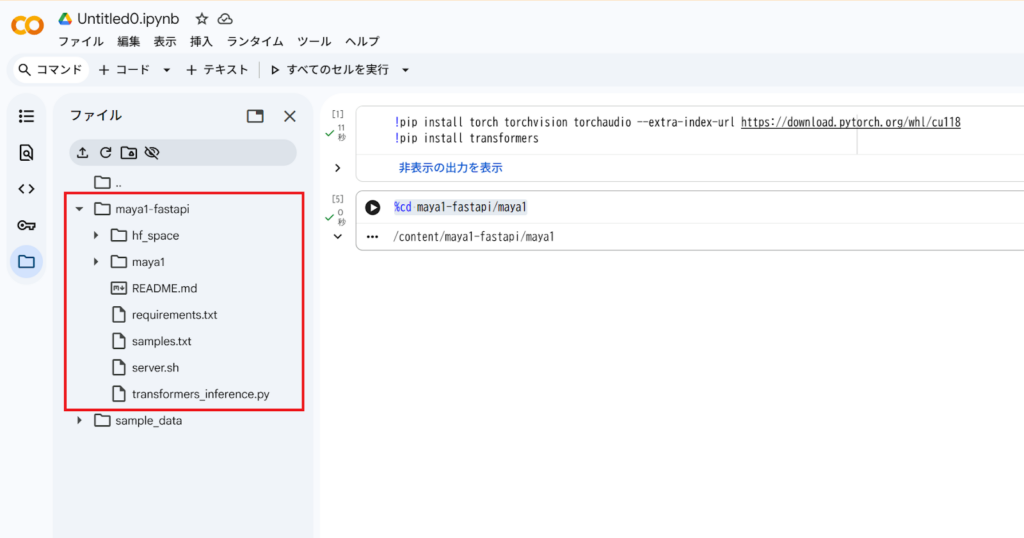The width and height of the screenshot is (1024, 538).
Task: Select samples.txt in the file tree
Action: tap(161, 341)
